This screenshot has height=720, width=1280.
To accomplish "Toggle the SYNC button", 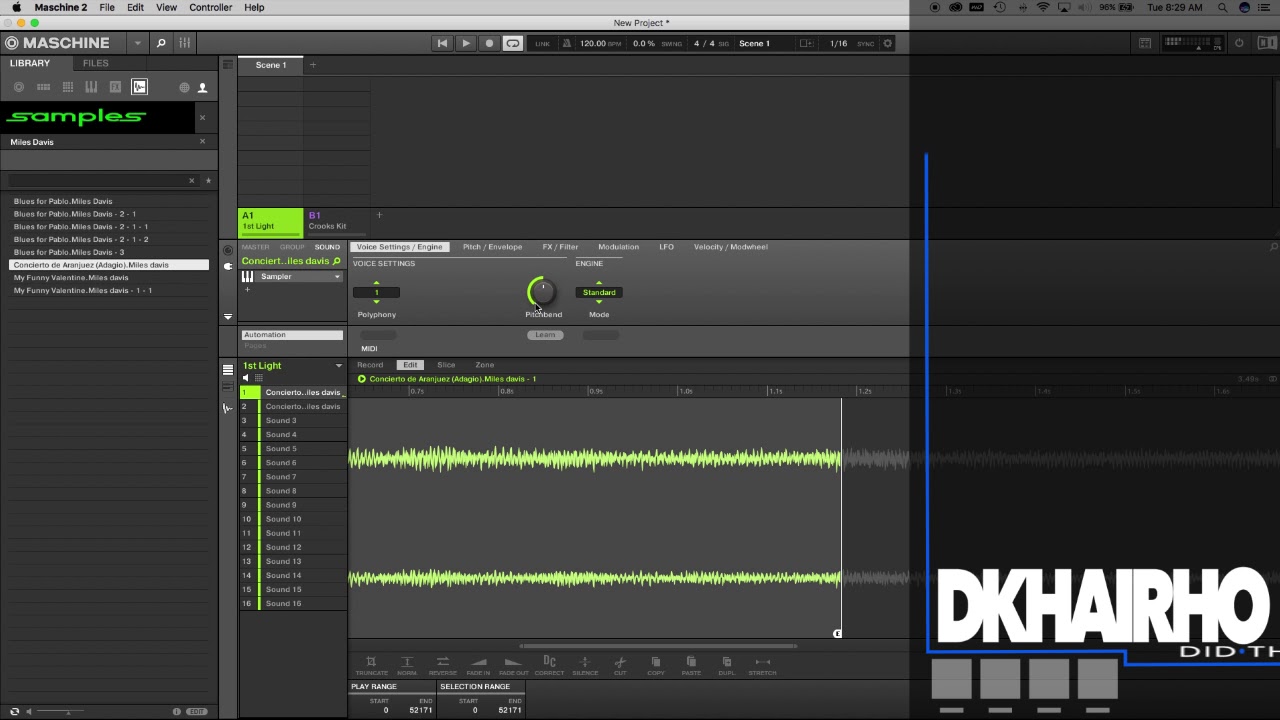I will (x=865, y=44).
